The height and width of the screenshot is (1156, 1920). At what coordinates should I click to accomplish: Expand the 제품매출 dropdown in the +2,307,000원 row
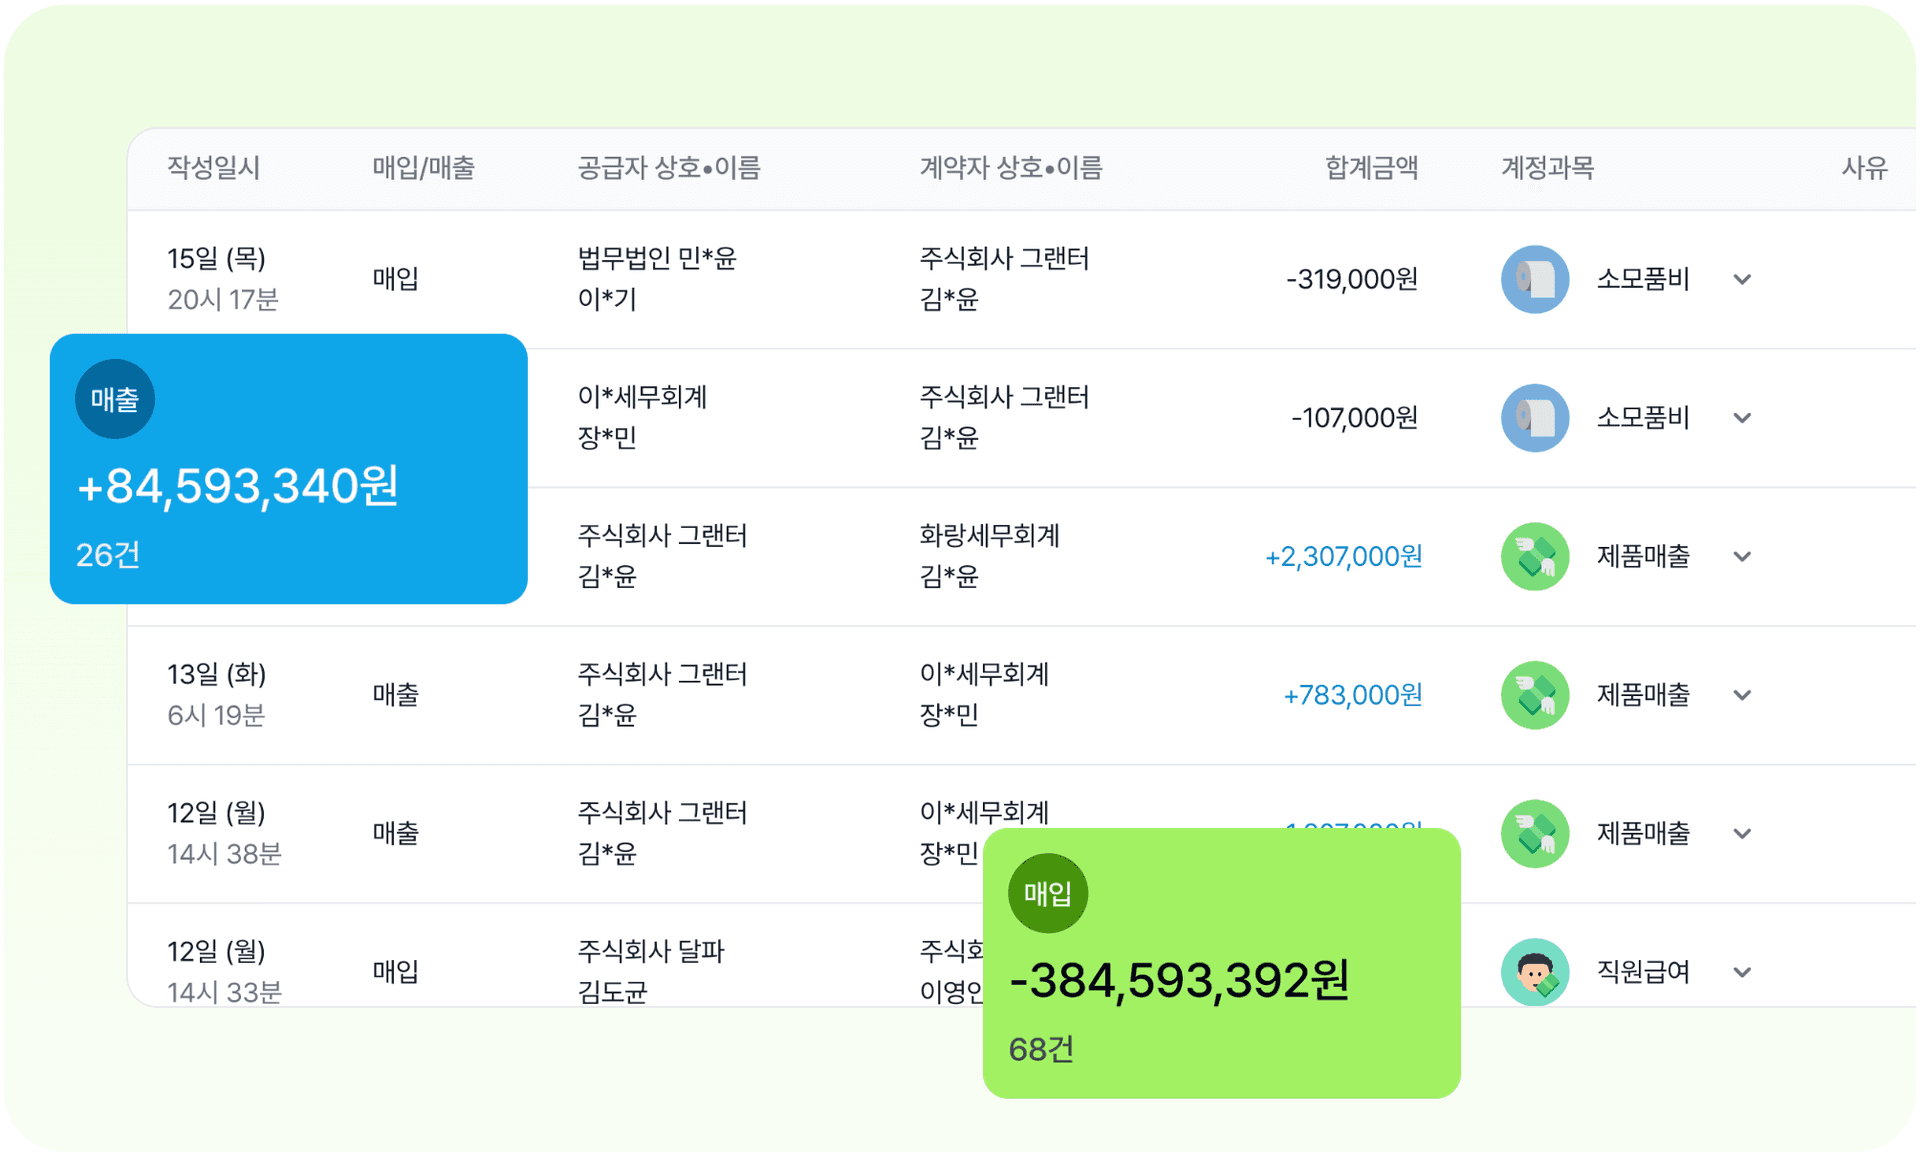(1742, 556)
